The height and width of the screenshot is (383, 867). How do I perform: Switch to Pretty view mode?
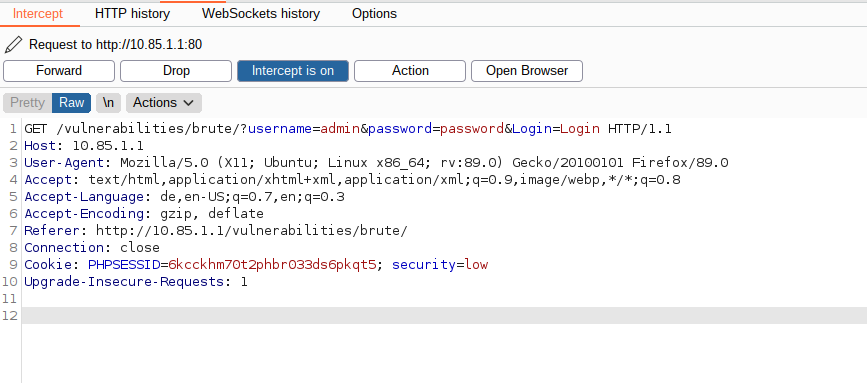click(x=28, y=103)
